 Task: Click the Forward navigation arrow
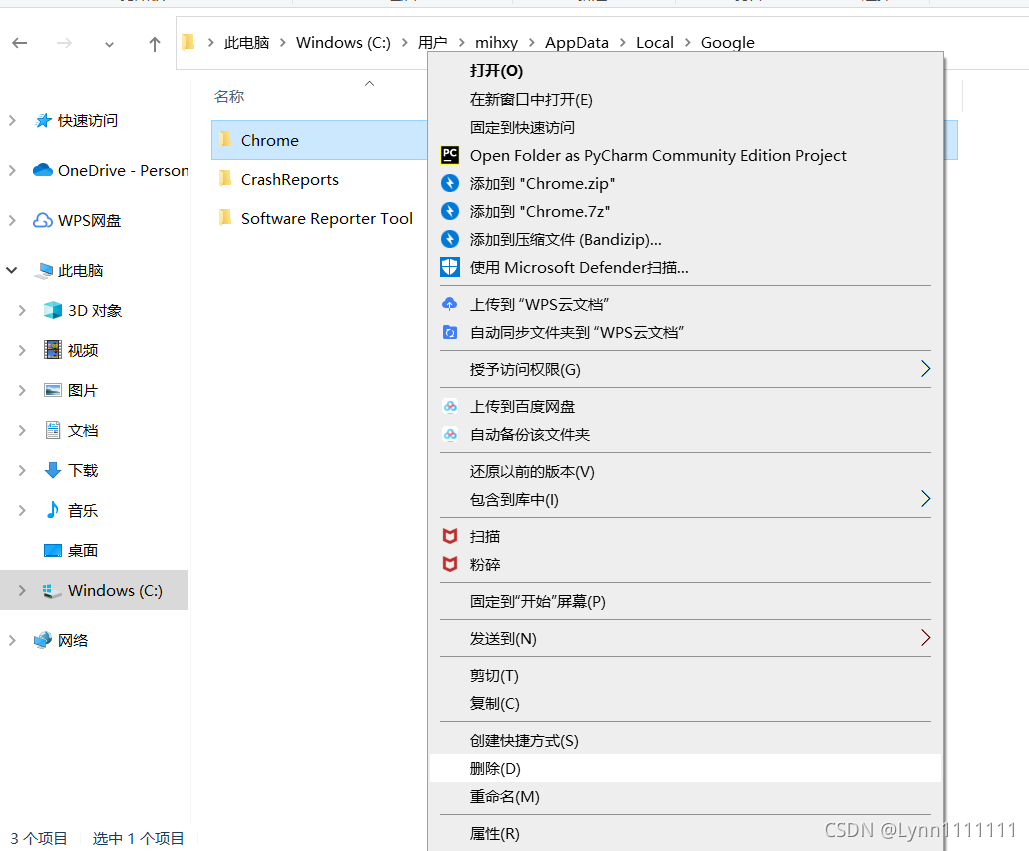[64, 43]
